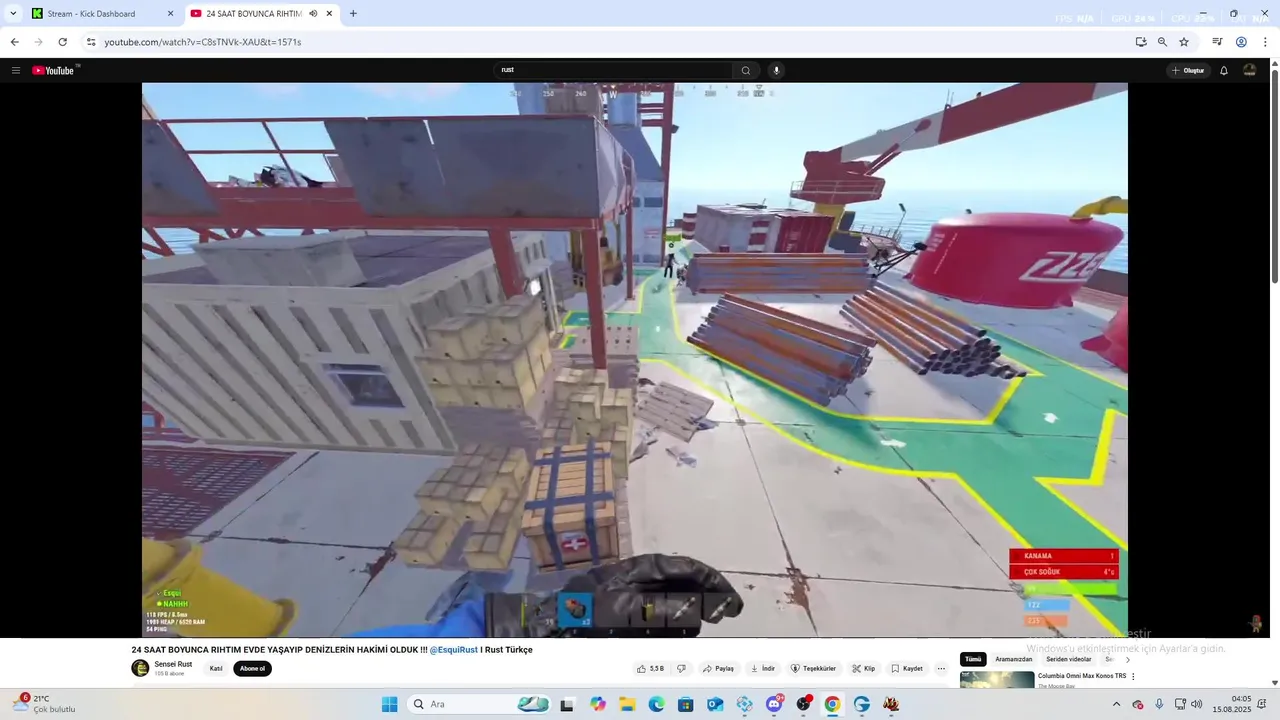Save video with Kaydet button
The width and height of the screenshot is (1280, 720).
point(906,668)
